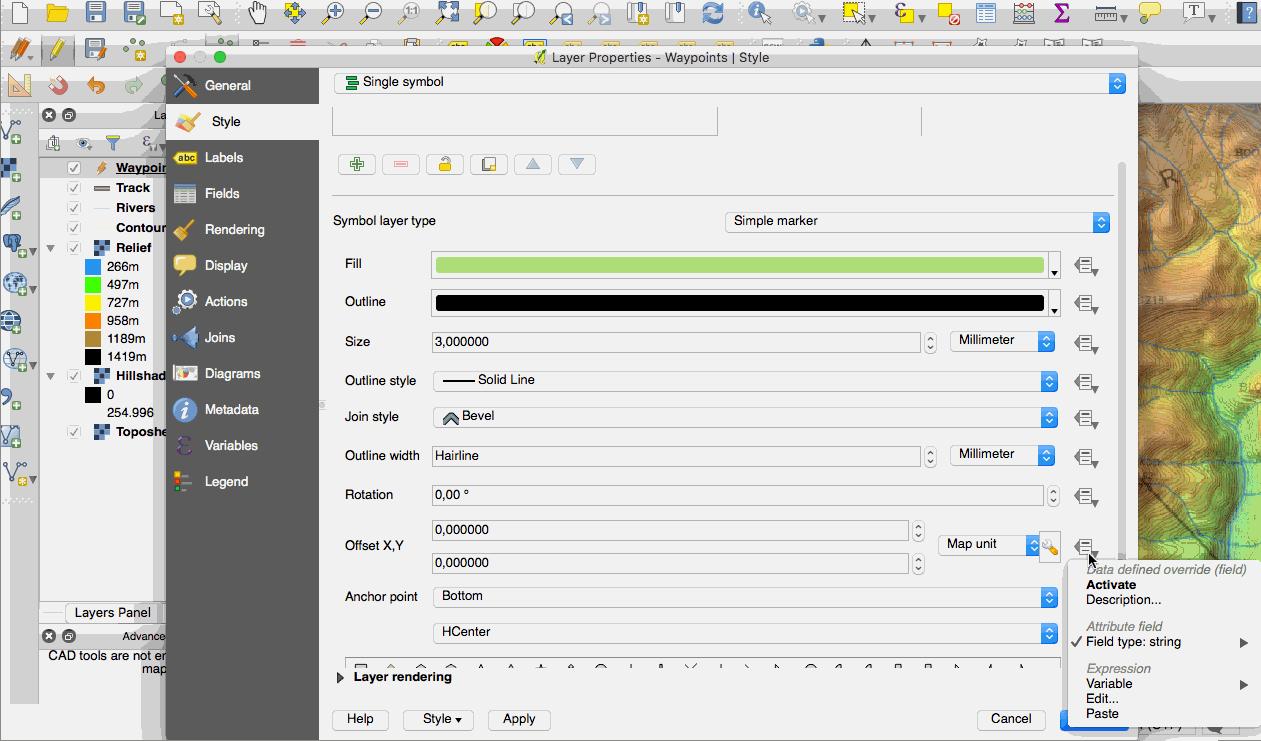Screen dimensions: 1261x741
Task: Open the Join style Bevel dropdown
Action: 745,417
